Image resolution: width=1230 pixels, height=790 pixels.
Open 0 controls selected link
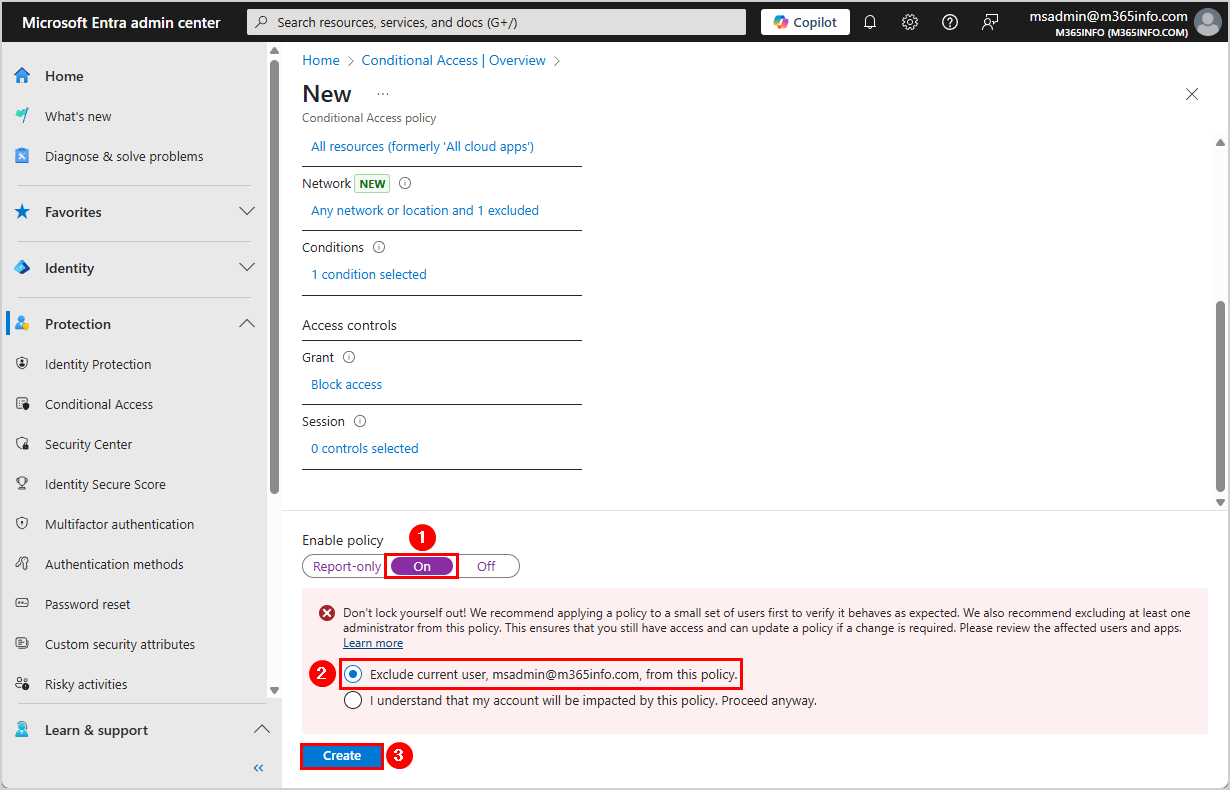coord(364,448)
